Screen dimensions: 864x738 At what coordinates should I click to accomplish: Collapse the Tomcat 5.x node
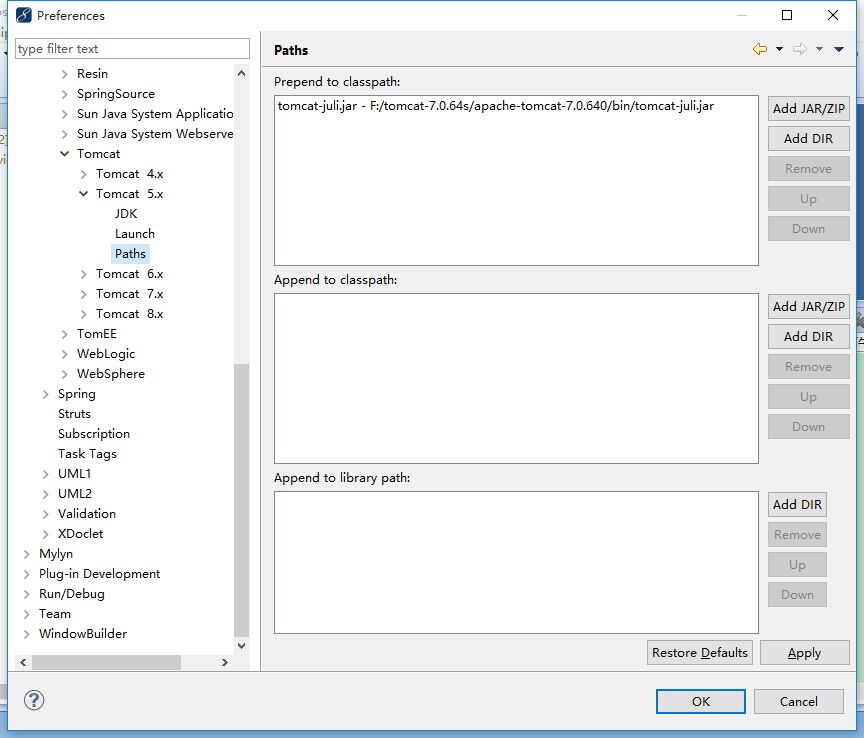[83, 194]
